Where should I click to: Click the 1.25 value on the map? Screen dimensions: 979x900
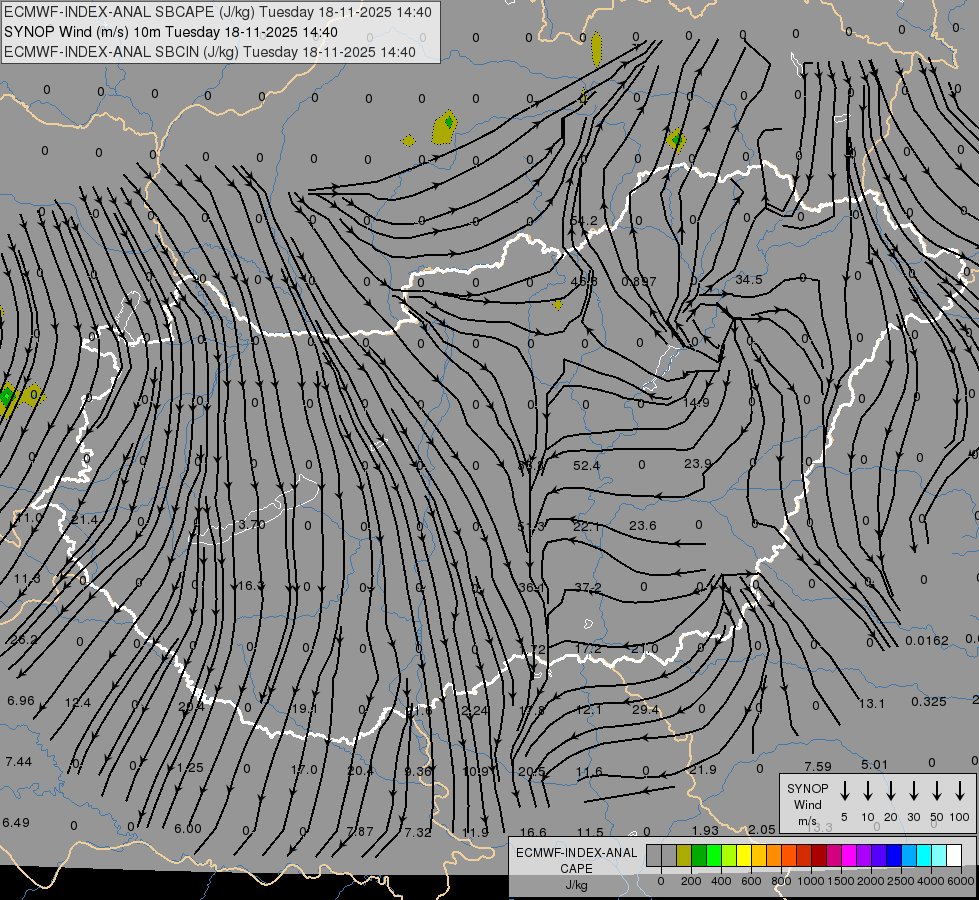coord(190,768)
